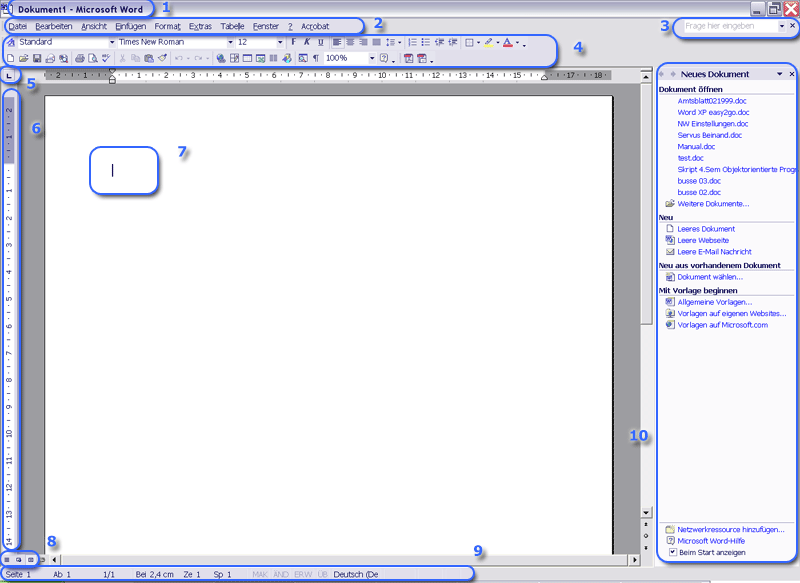Open the highlight color dropdown arrow
The image size is (800, 583).
pos(497,42)
